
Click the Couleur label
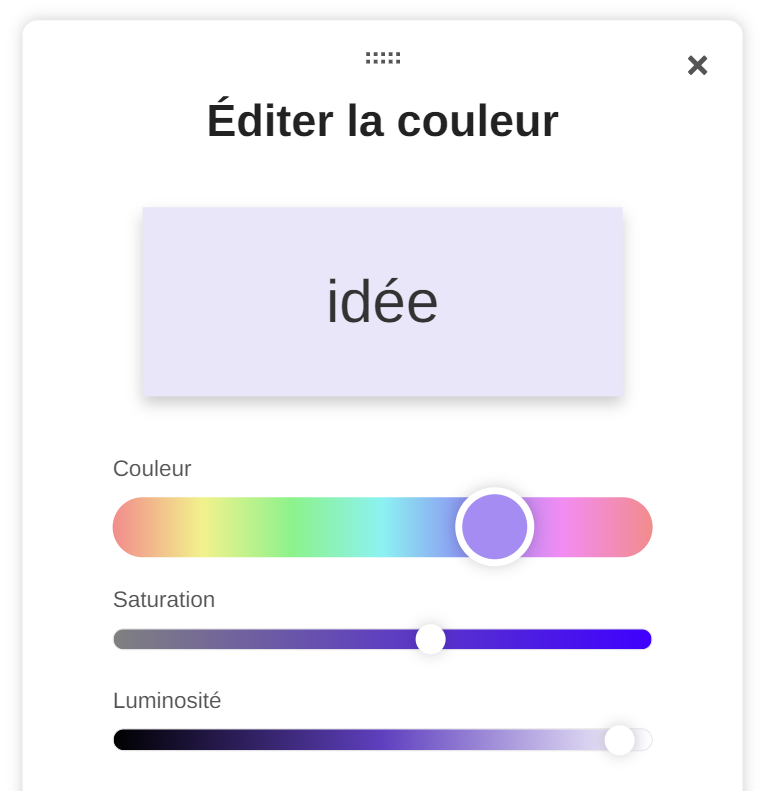(x=152, y=468)
